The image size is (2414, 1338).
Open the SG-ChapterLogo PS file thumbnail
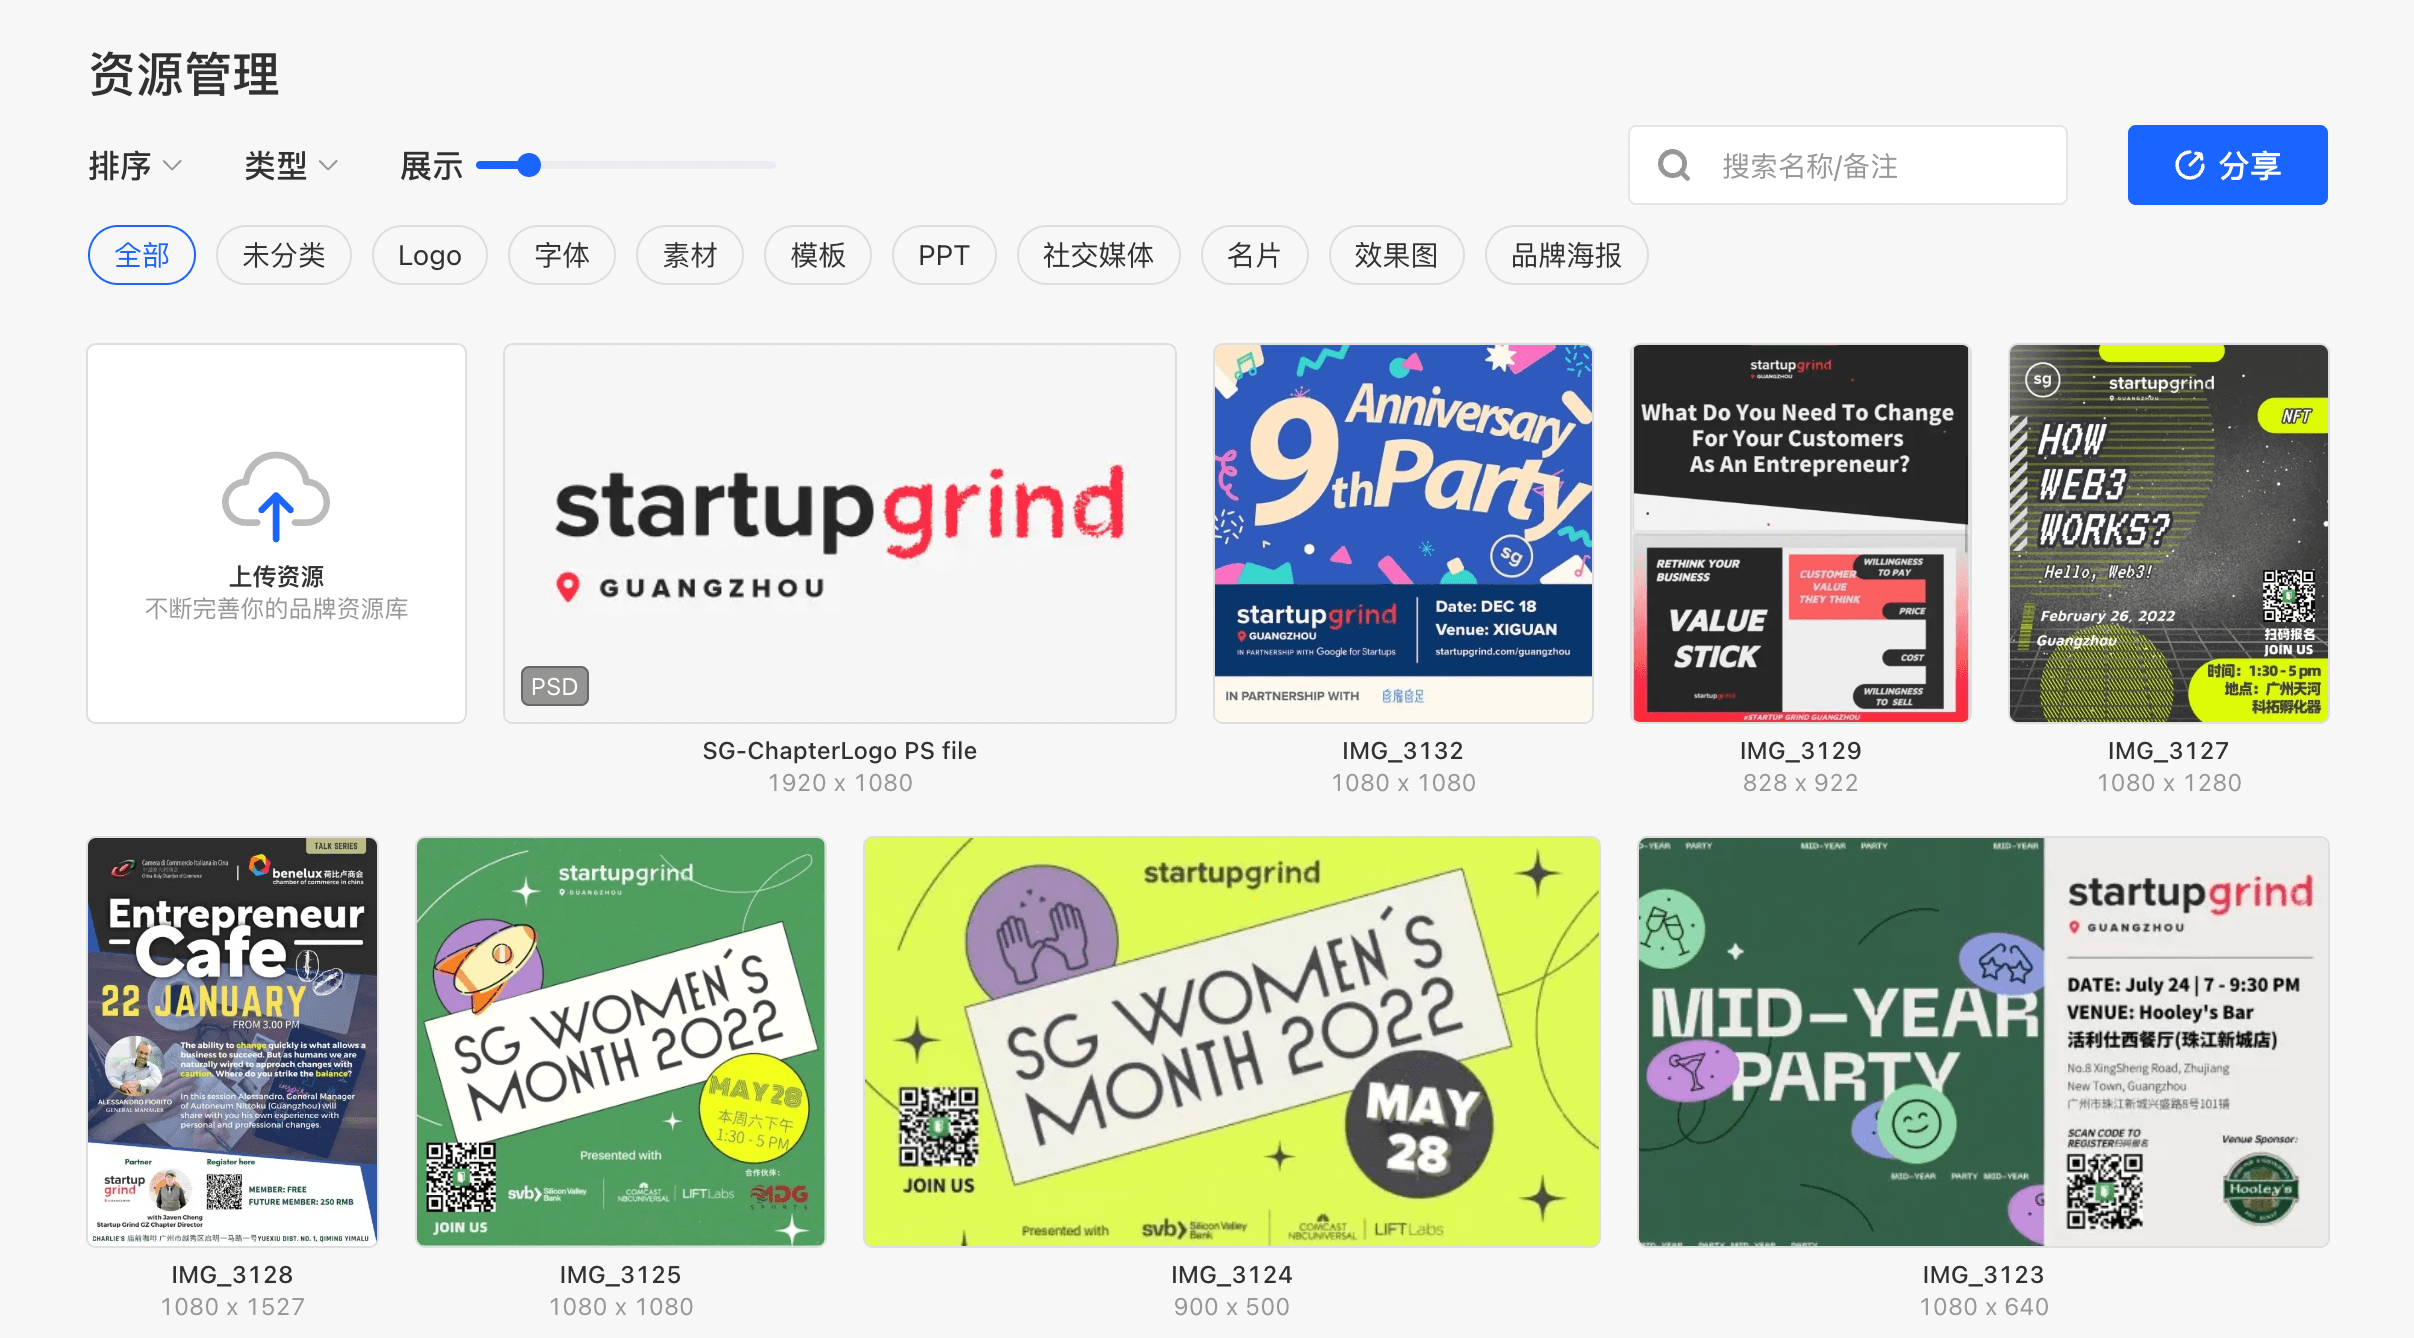pos(840,533)
